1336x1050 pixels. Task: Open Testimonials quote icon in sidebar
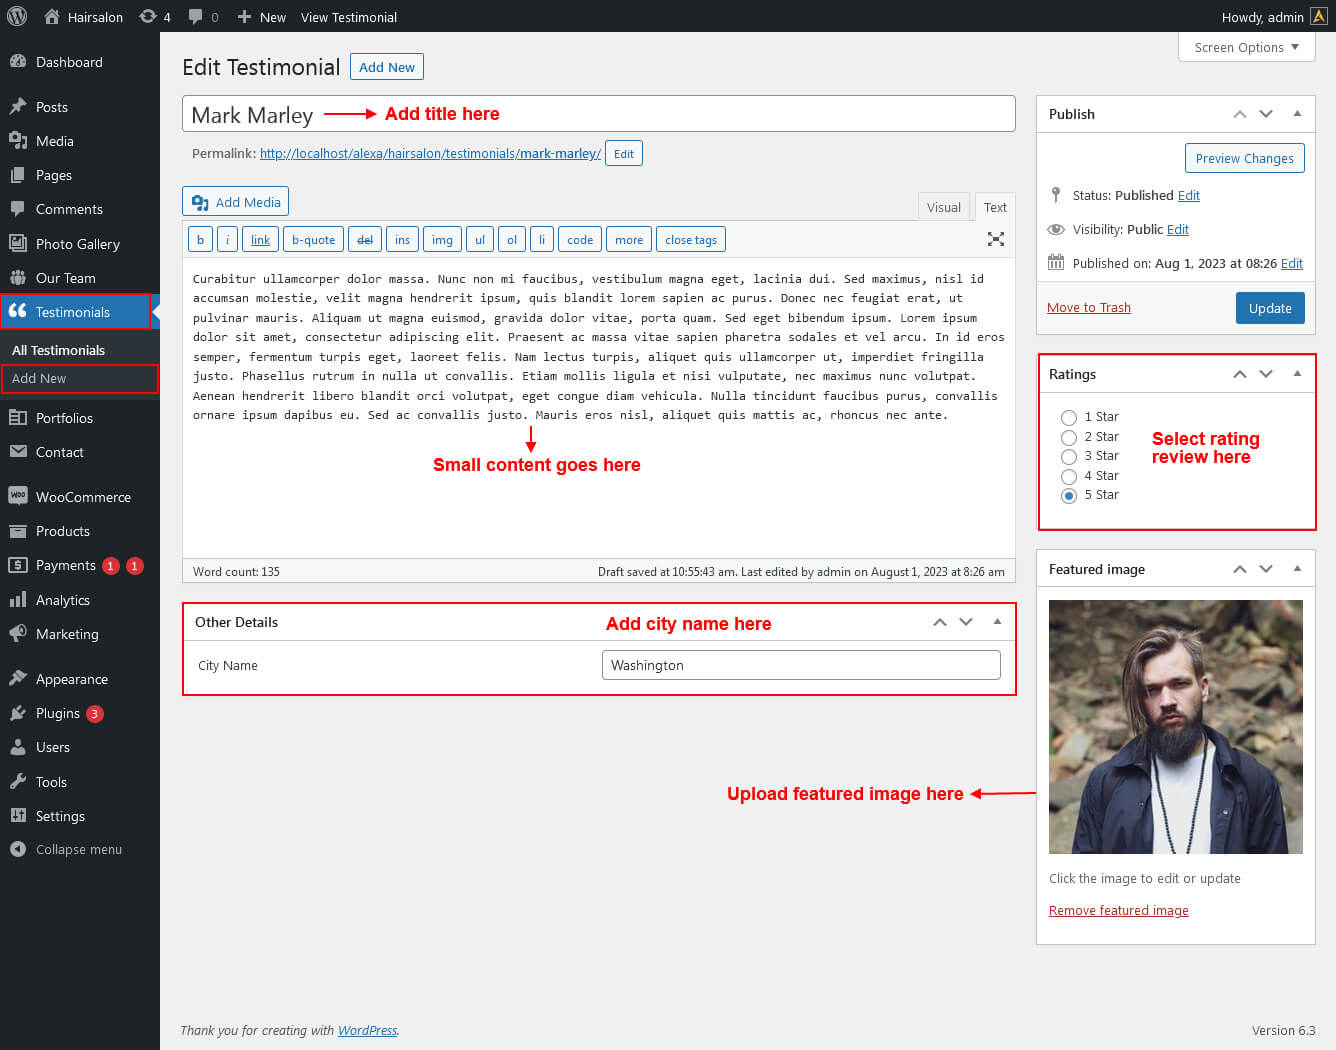[x=18, y=311]
